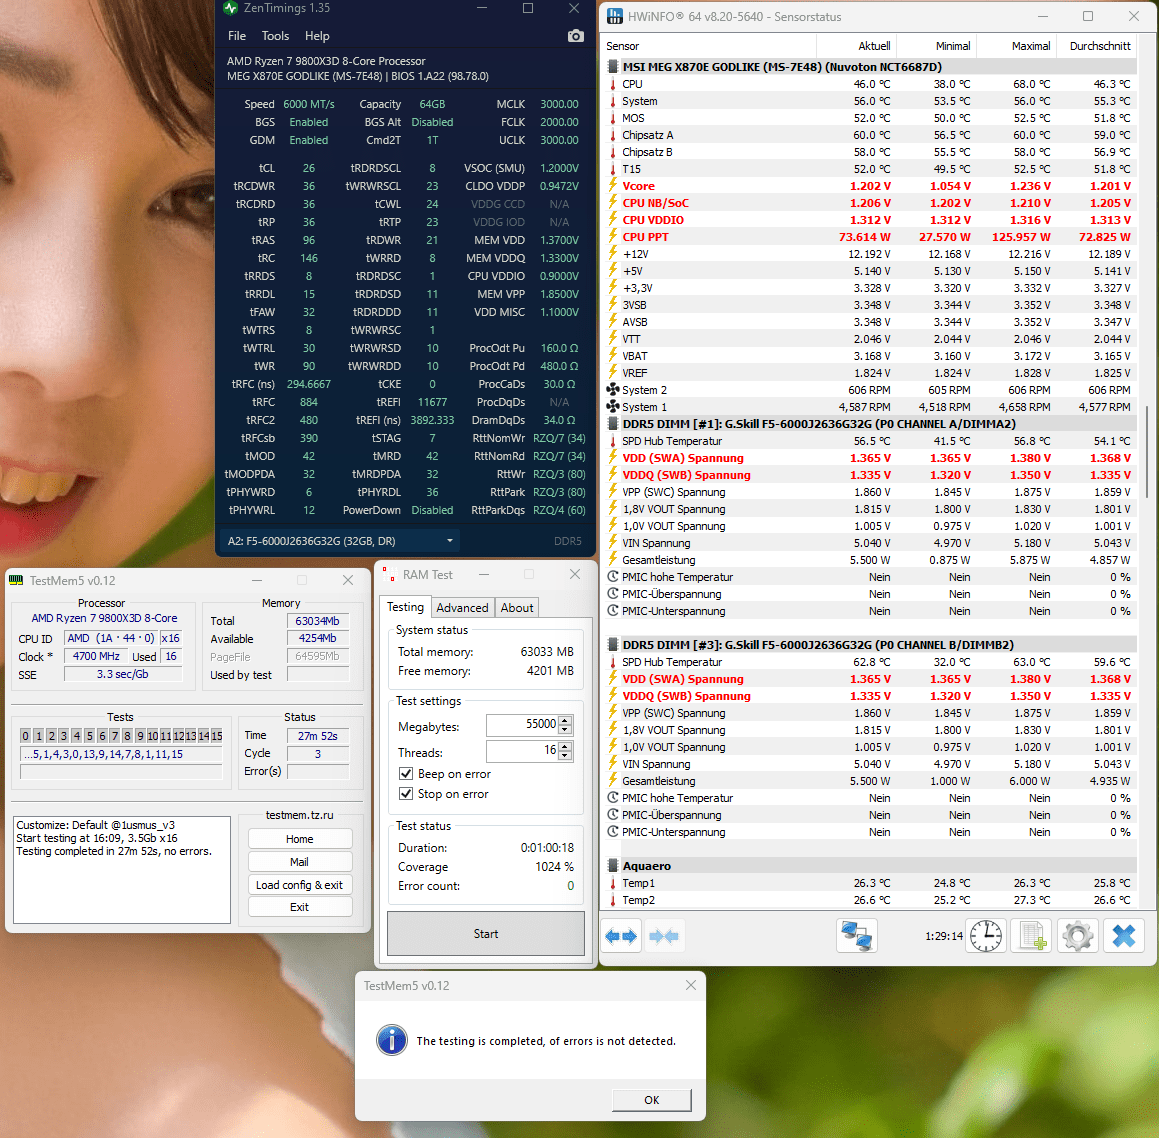Viewport: 1159px width, 1138px height.
Task: Click the 6000 MT/s speed value in ZenTimings
Action: 309,104
